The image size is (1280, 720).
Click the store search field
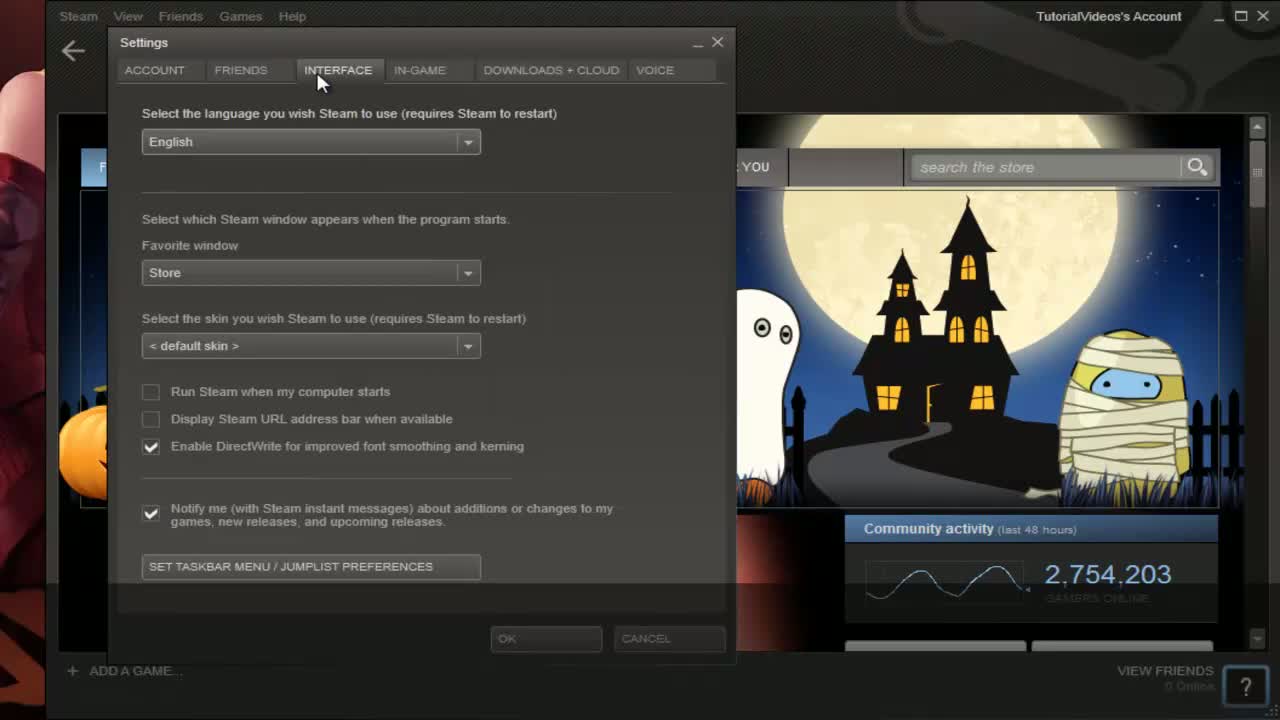coord(1044,167)
